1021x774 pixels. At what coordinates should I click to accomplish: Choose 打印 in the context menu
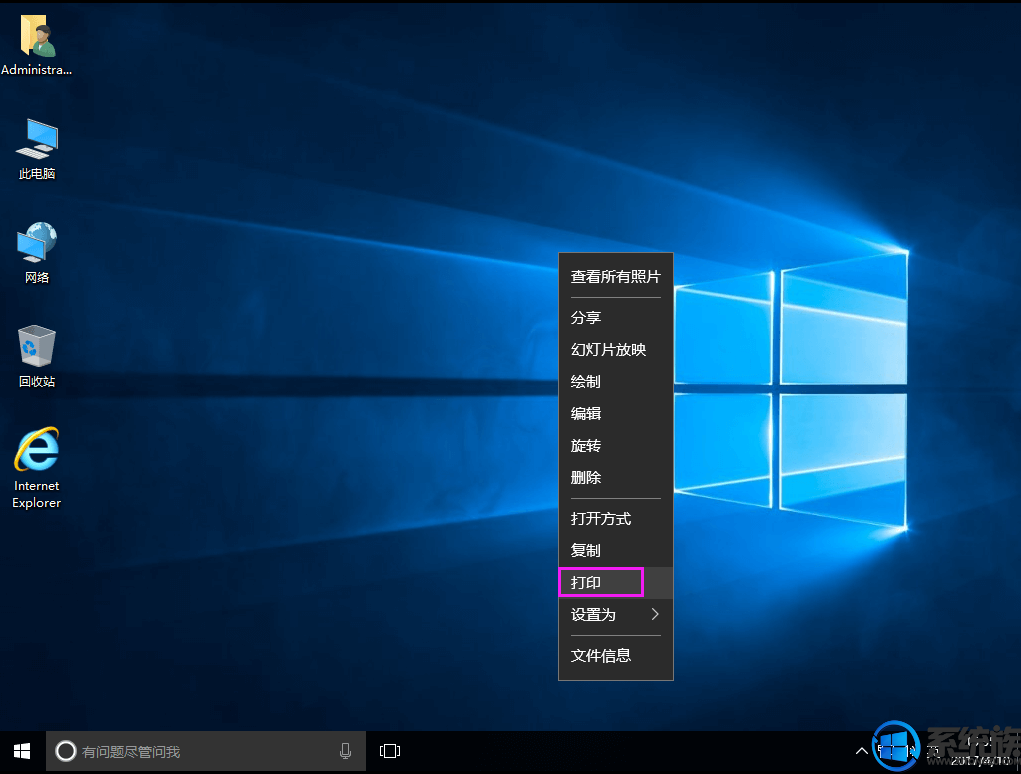pyautogui.click(x=615, y=583)
